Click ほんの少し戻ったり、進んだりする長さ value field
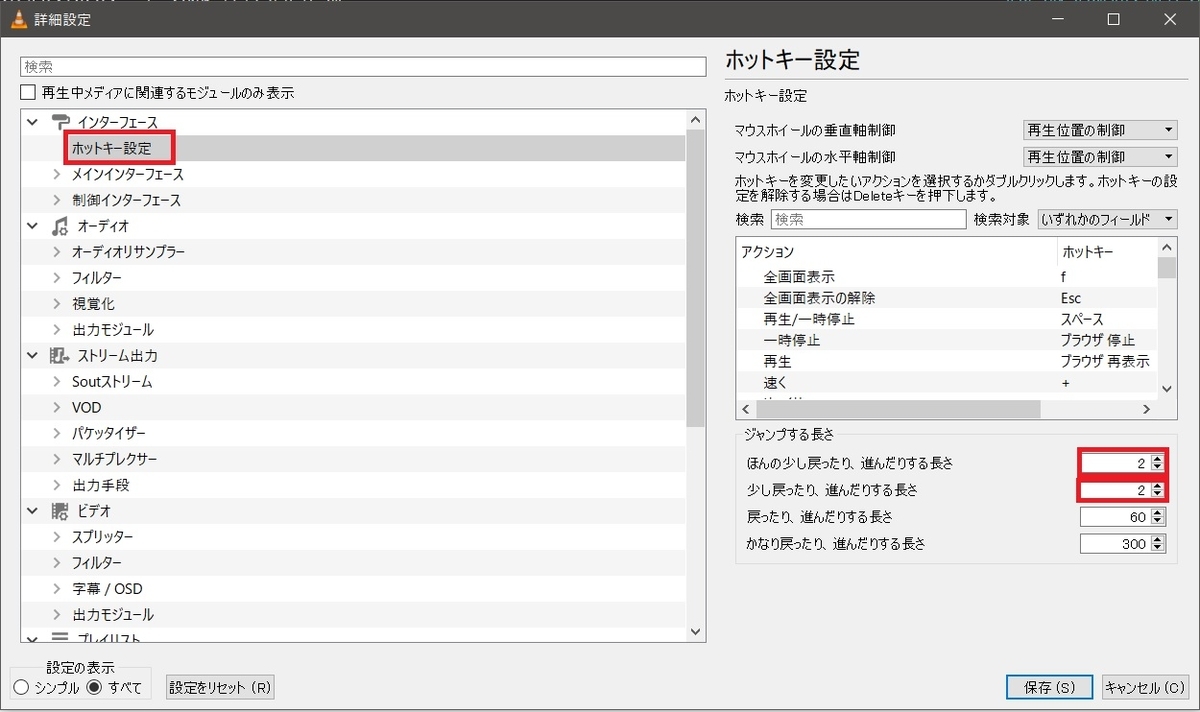Screen dimensions: 1200x712 click(1115, 463)
